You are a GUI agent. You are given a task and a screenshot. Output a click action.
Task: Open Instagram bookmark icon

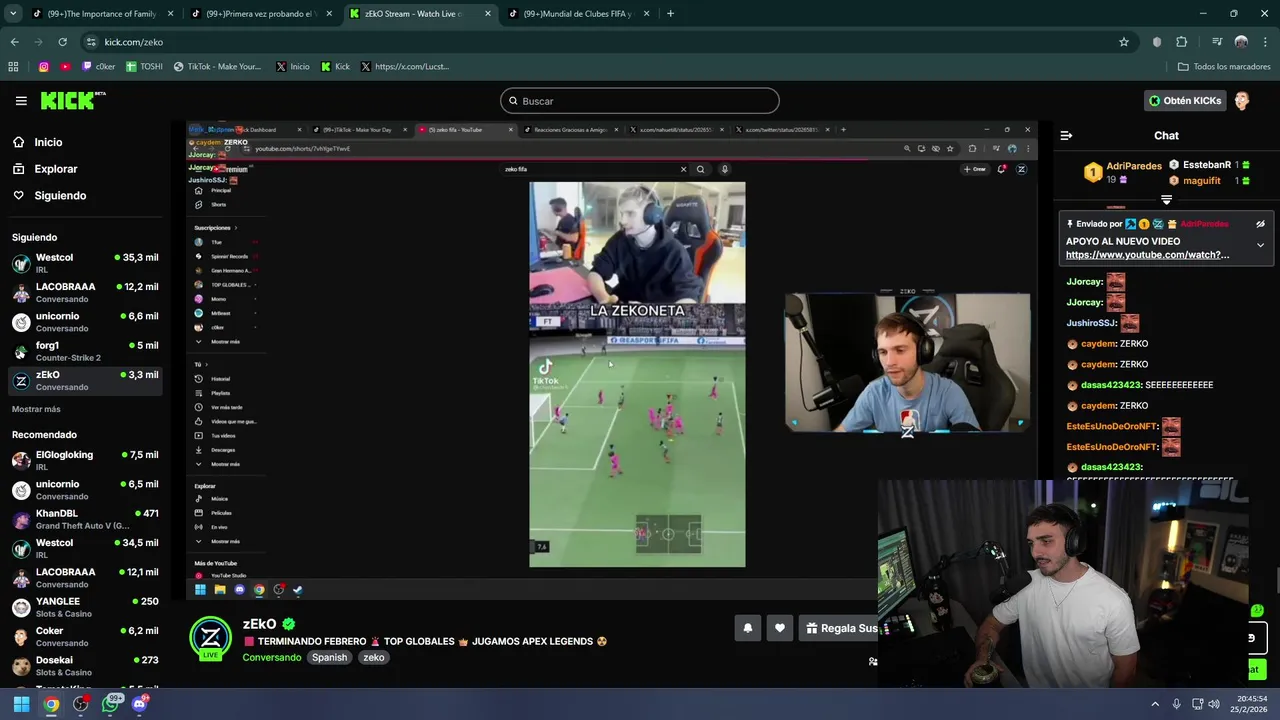(x=44, y=67)
